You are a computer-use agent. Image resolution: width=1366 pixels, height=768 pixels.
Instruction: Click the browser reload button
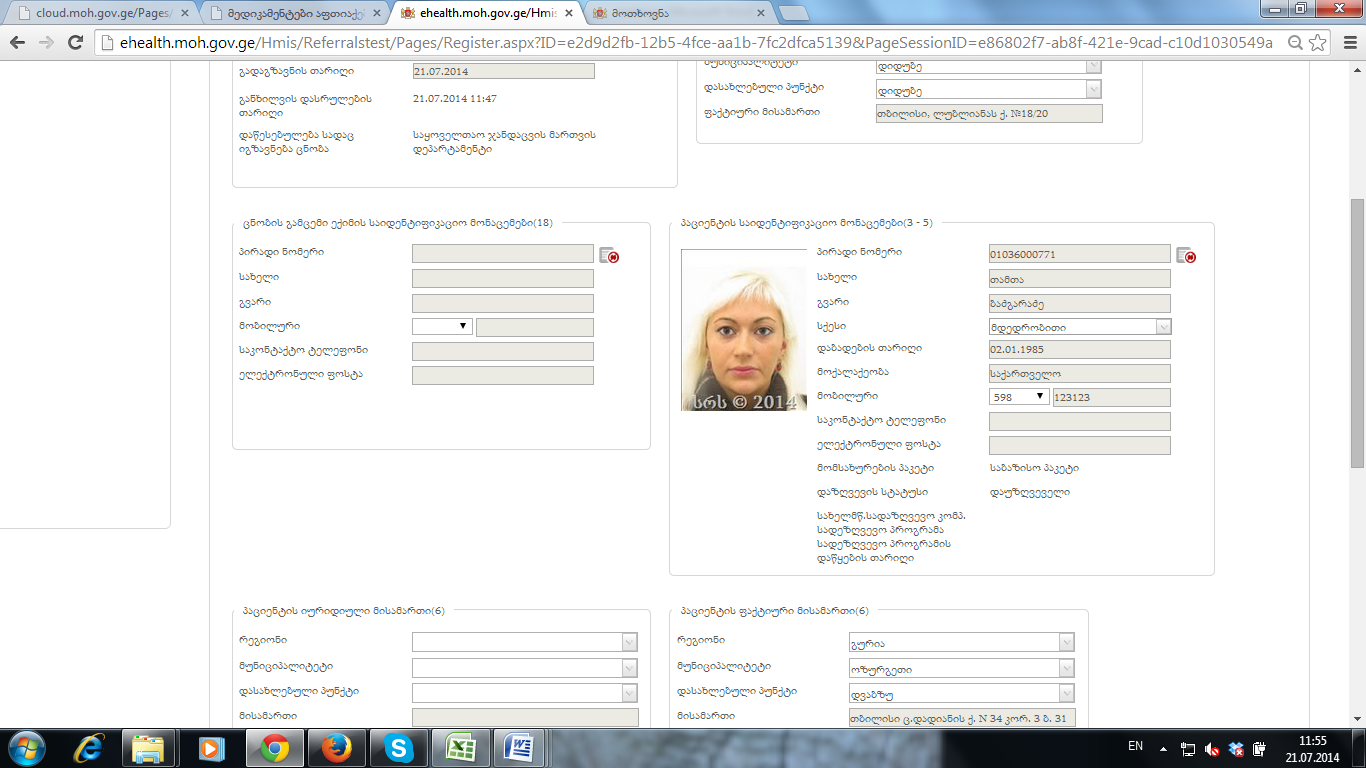(x=75, y=43)
